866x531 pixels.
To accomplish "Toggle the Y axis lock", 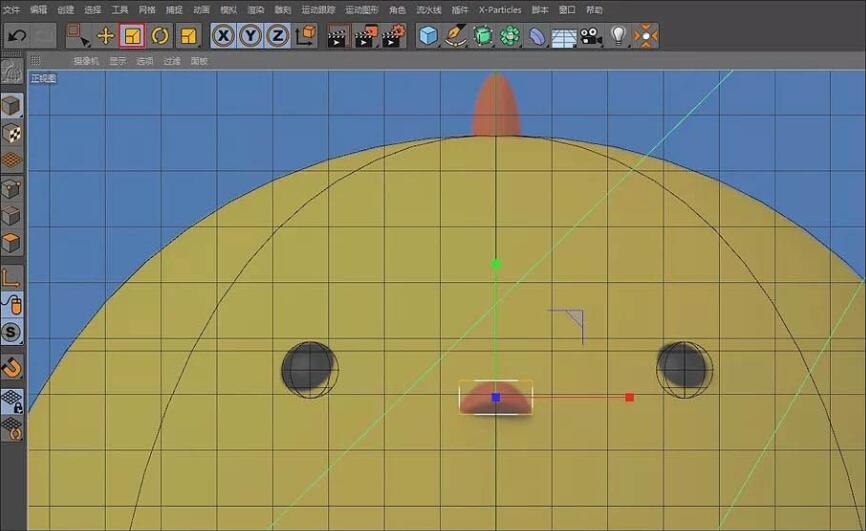I will [250, 36].
